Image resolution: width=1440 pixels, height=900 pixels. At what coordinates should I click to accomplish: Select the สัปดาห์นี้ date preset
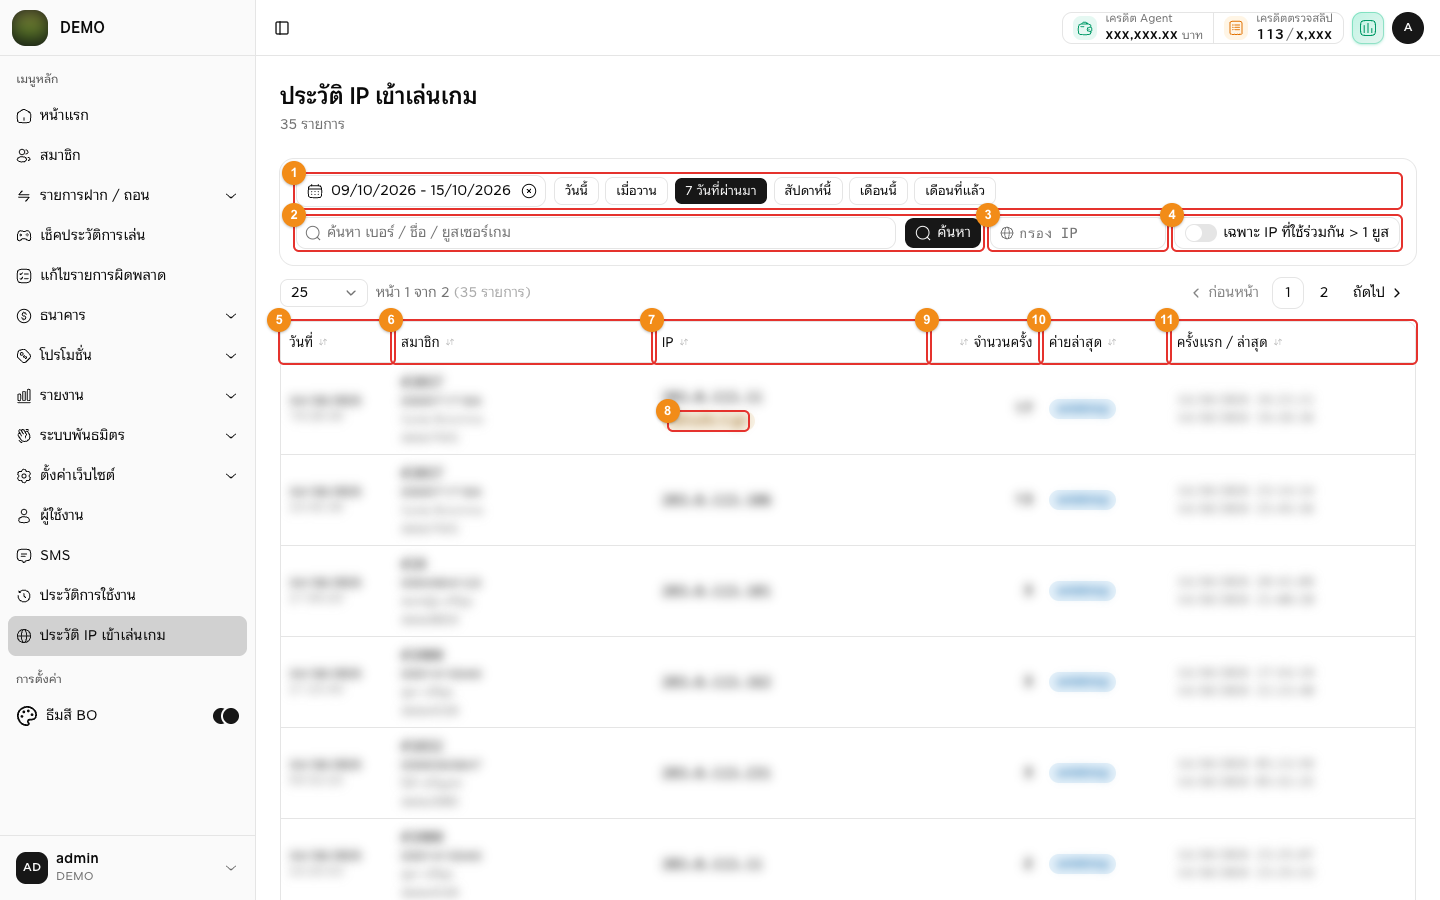point(808,191)
